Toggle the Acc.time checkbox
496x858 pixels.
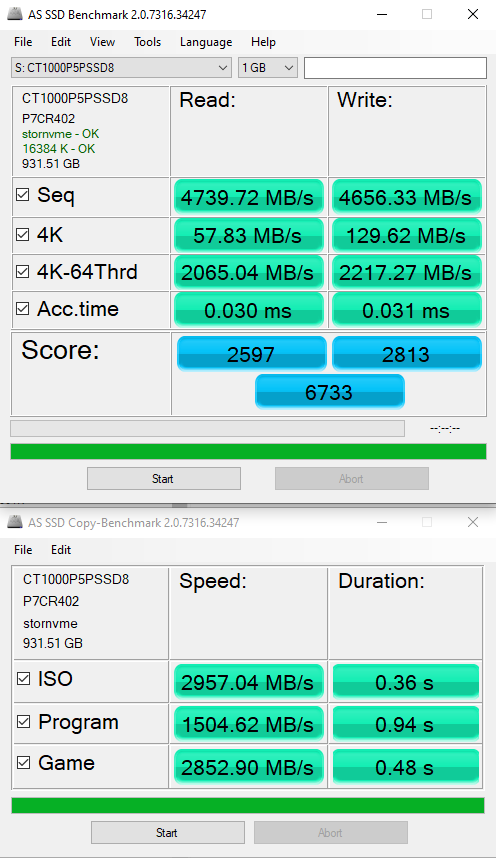tap(22, 309)
